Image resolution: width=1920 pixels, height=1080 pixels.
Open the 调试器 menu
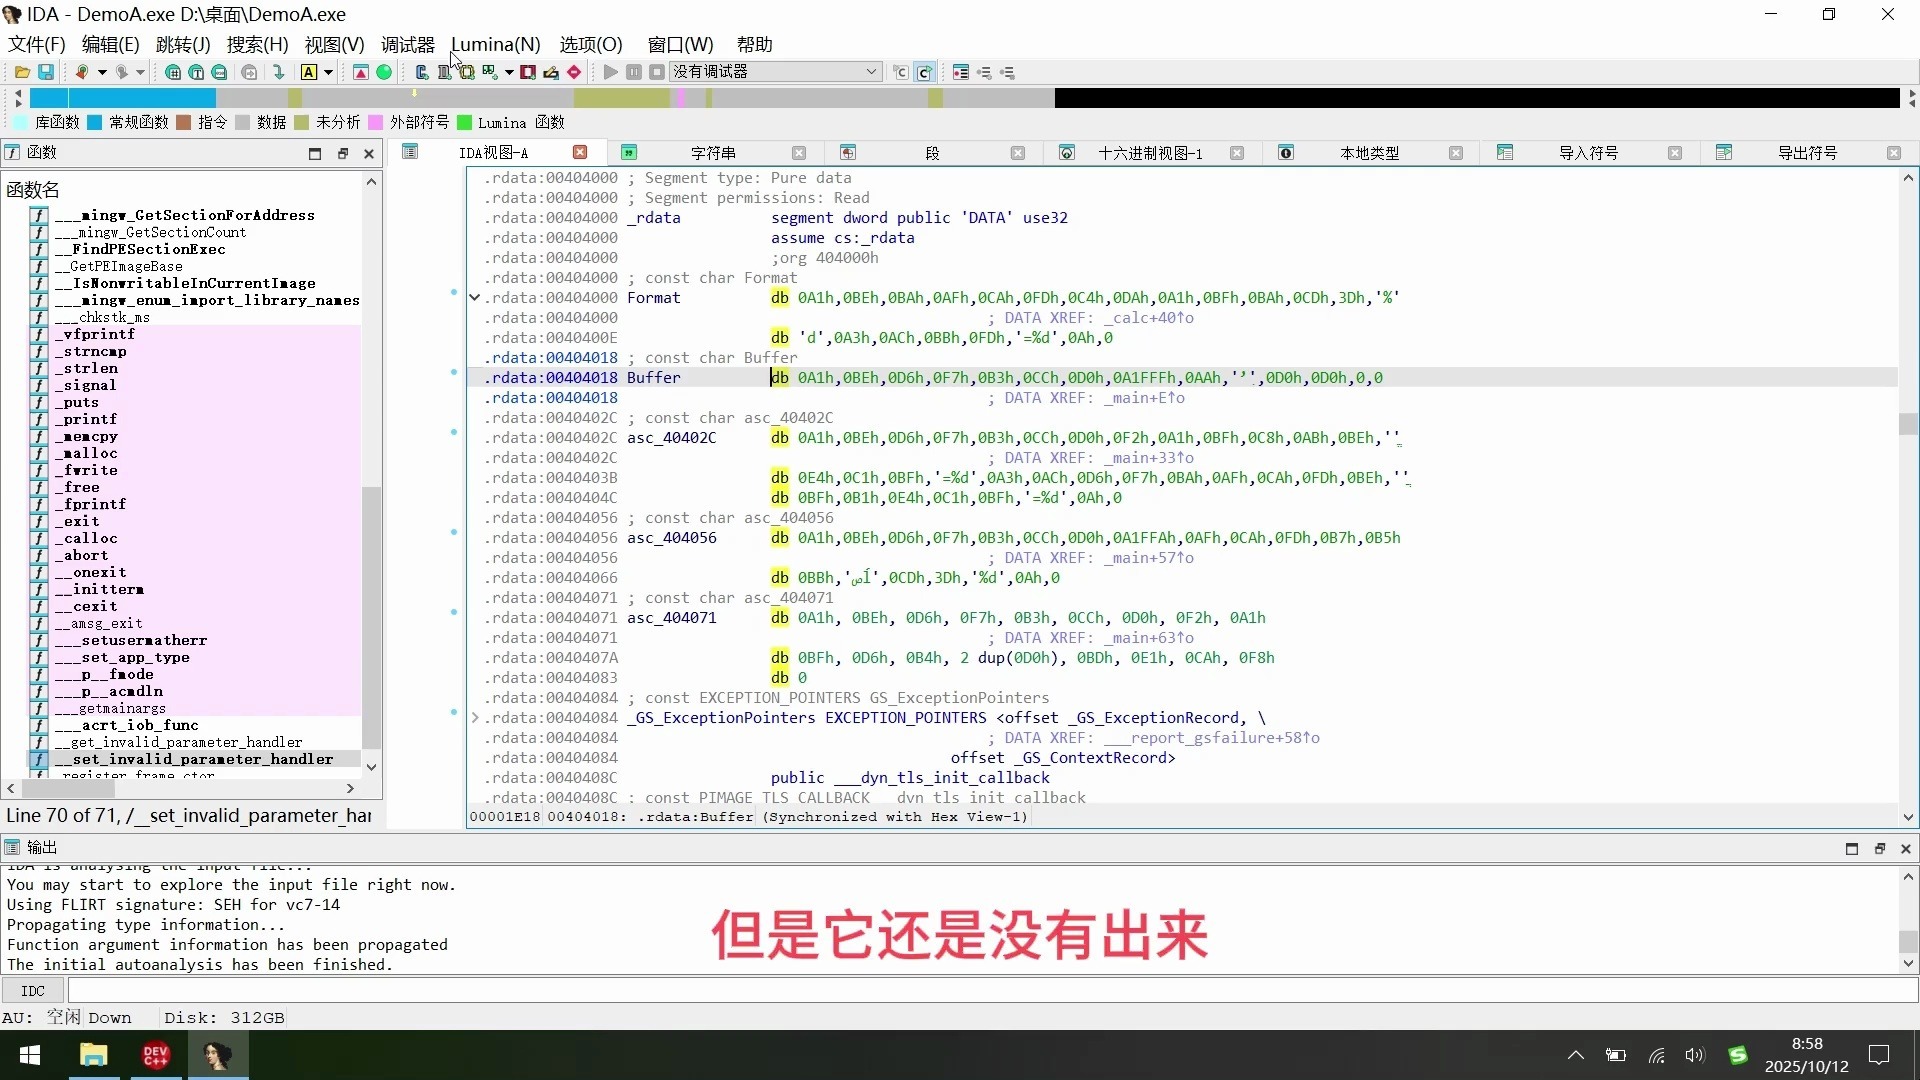407,44
